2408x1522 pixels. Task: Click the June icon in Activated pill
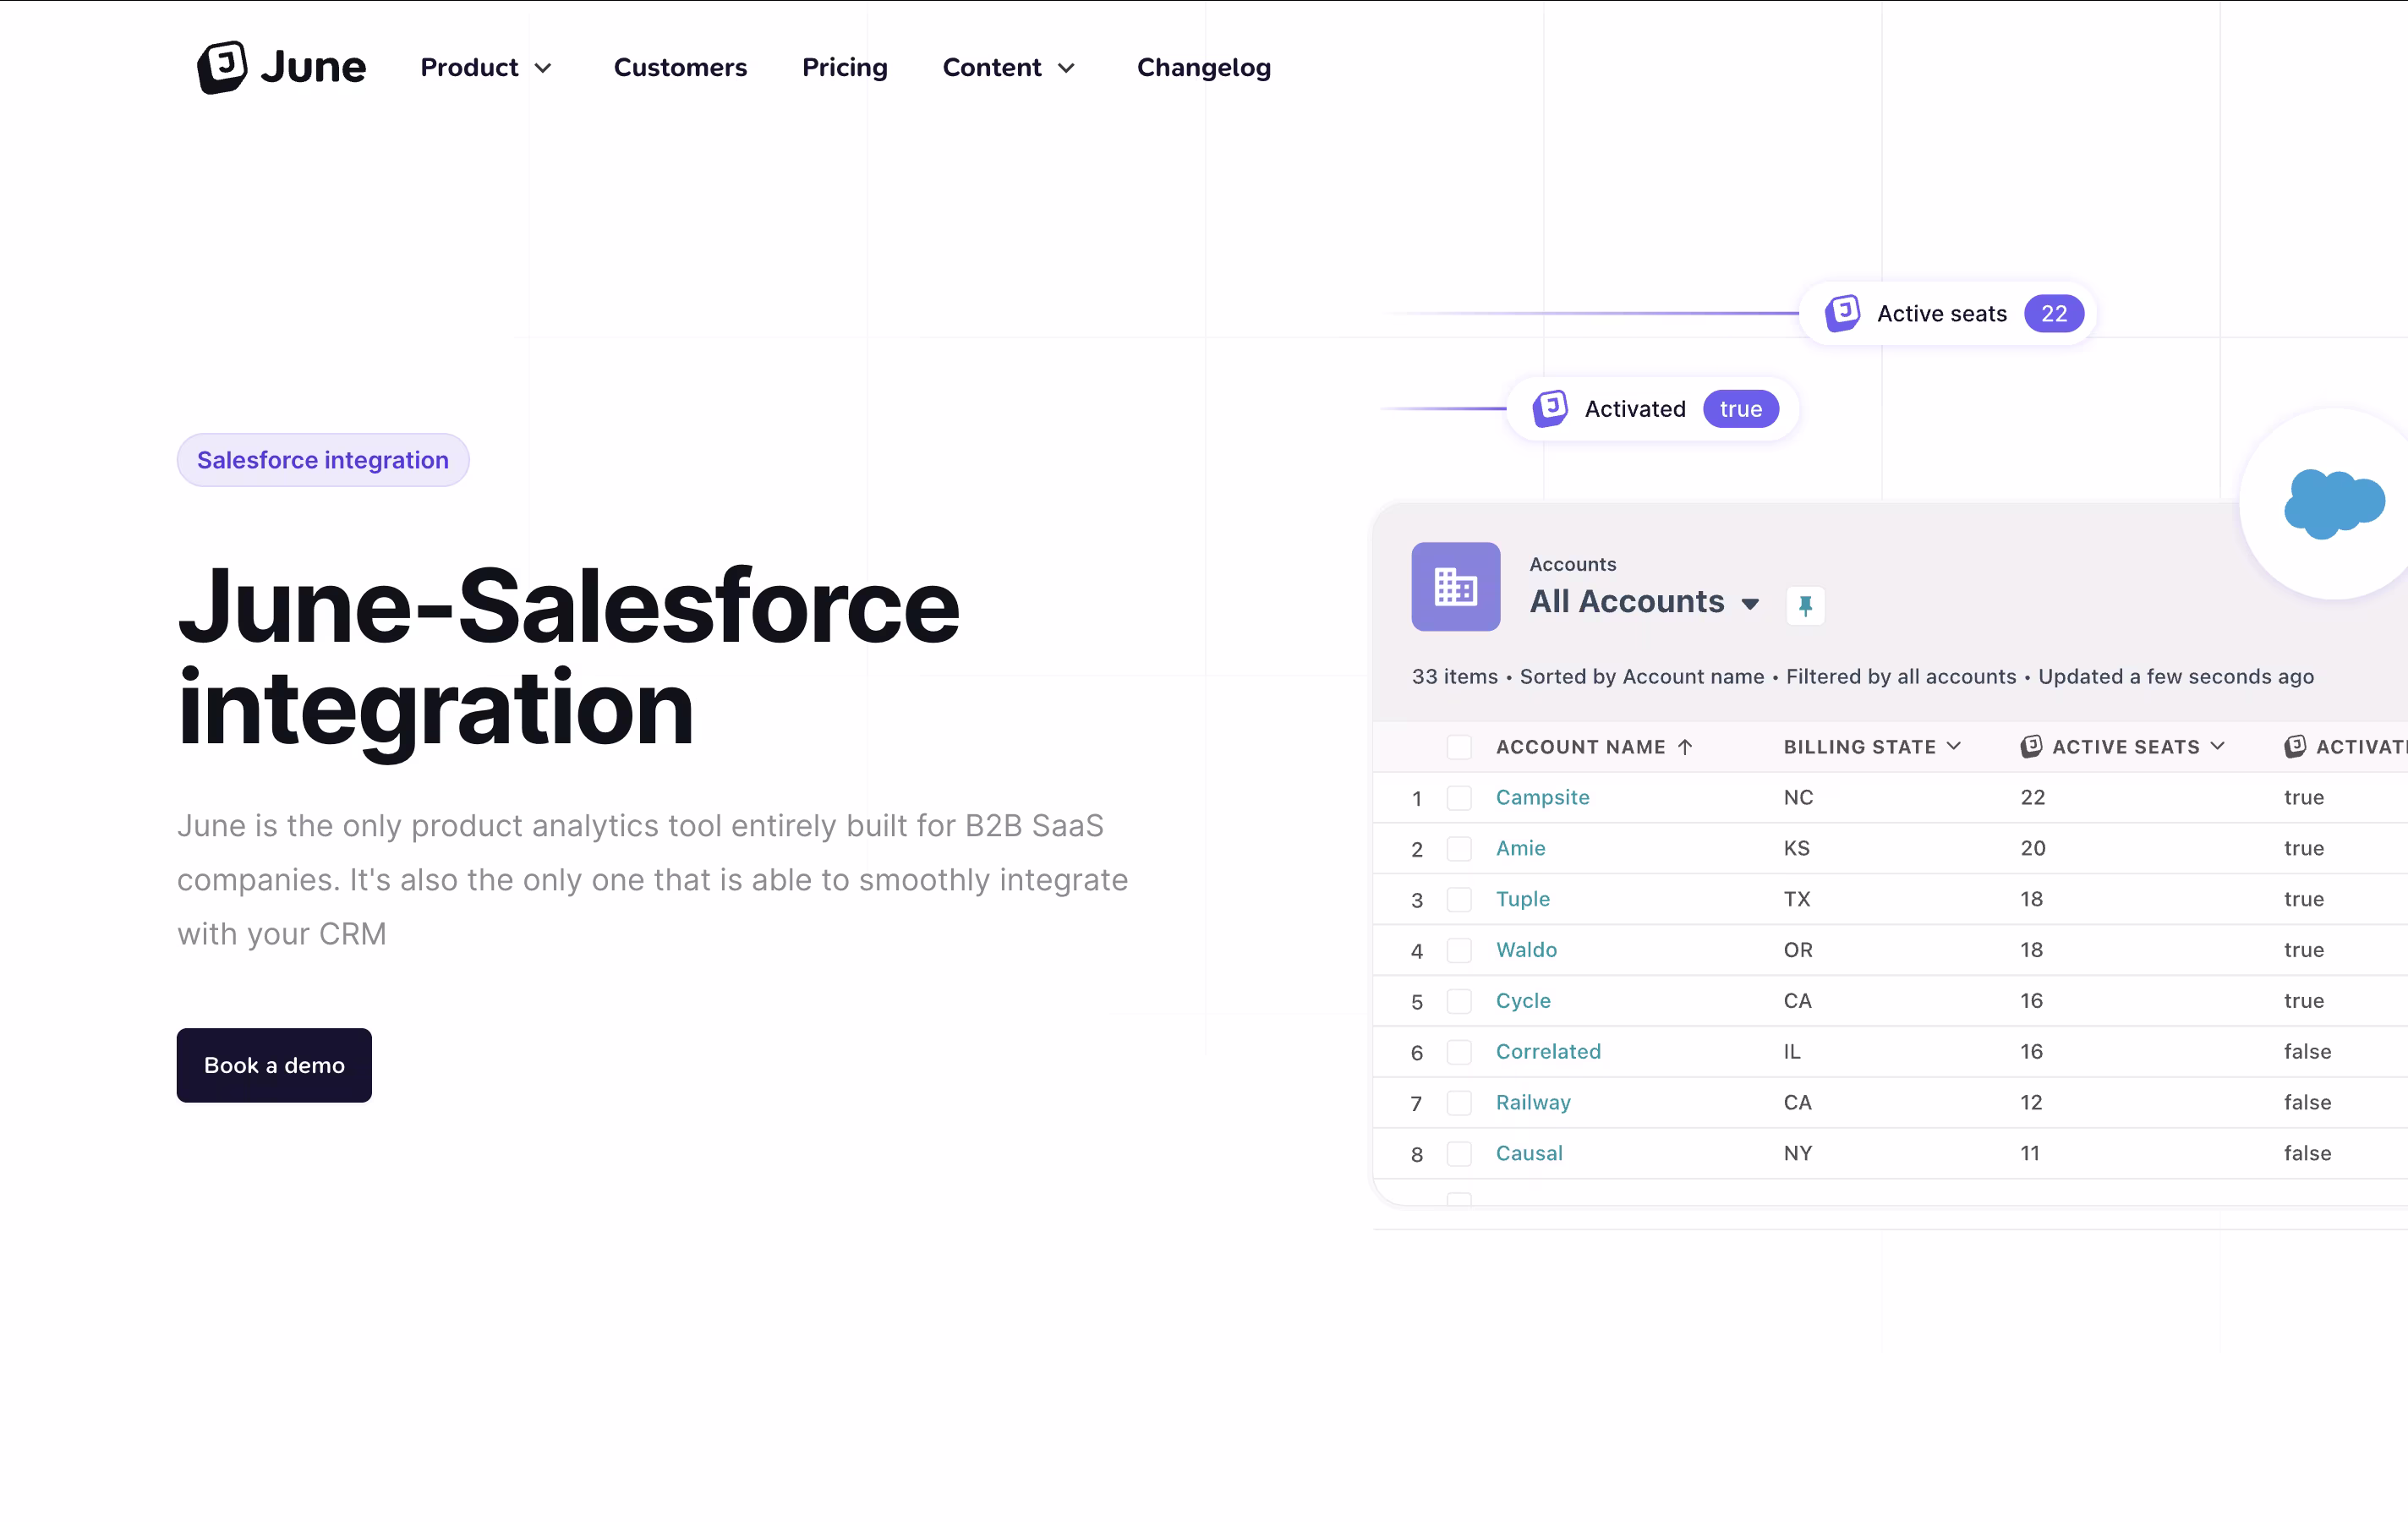point(1550,408)
